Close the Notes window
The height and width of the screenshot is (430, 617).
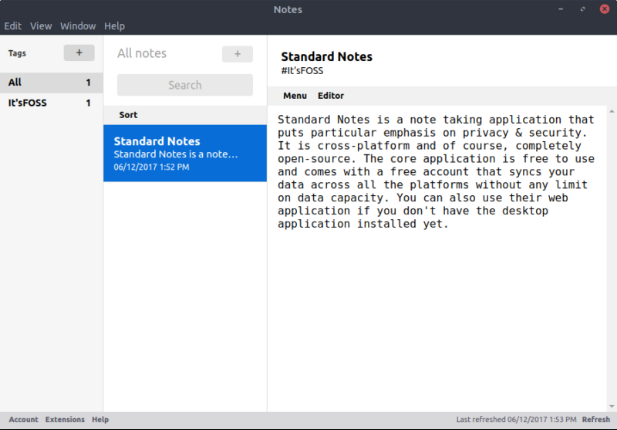coord(604,9)
